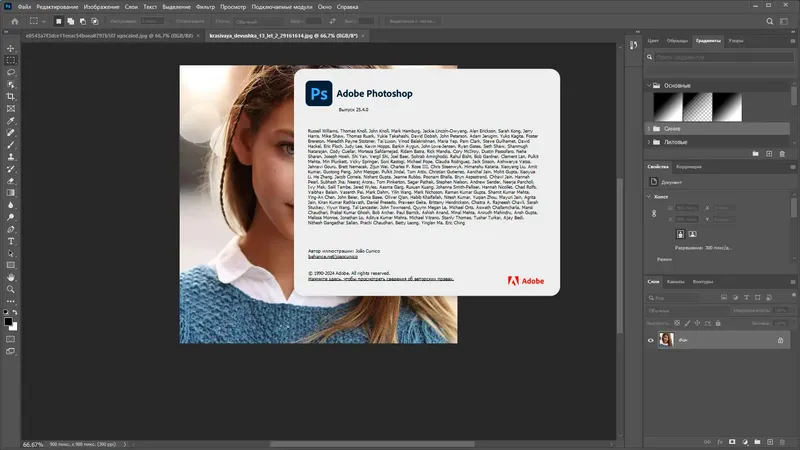
Task: Select the Object Selection tool
Action: pyautogui.click(x=11, y=84)
